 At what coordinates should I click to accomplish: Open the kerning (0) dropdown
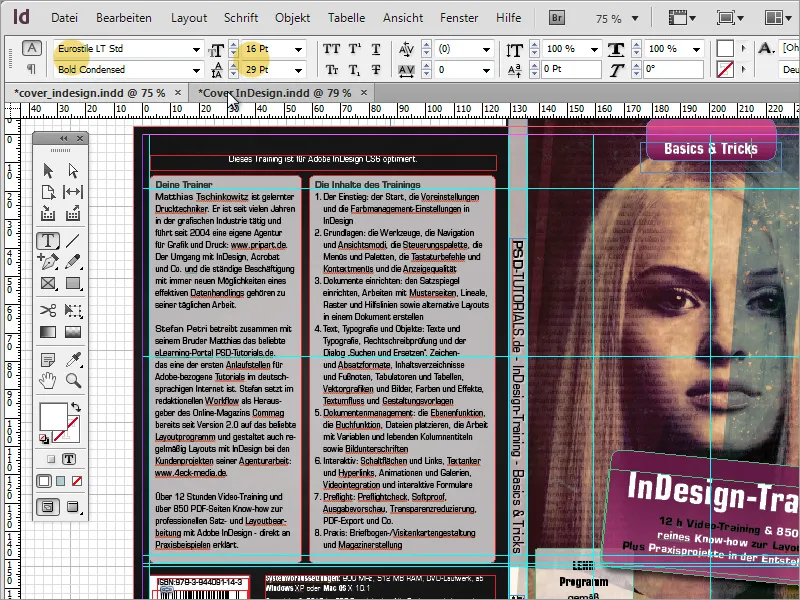click(486, 49)
